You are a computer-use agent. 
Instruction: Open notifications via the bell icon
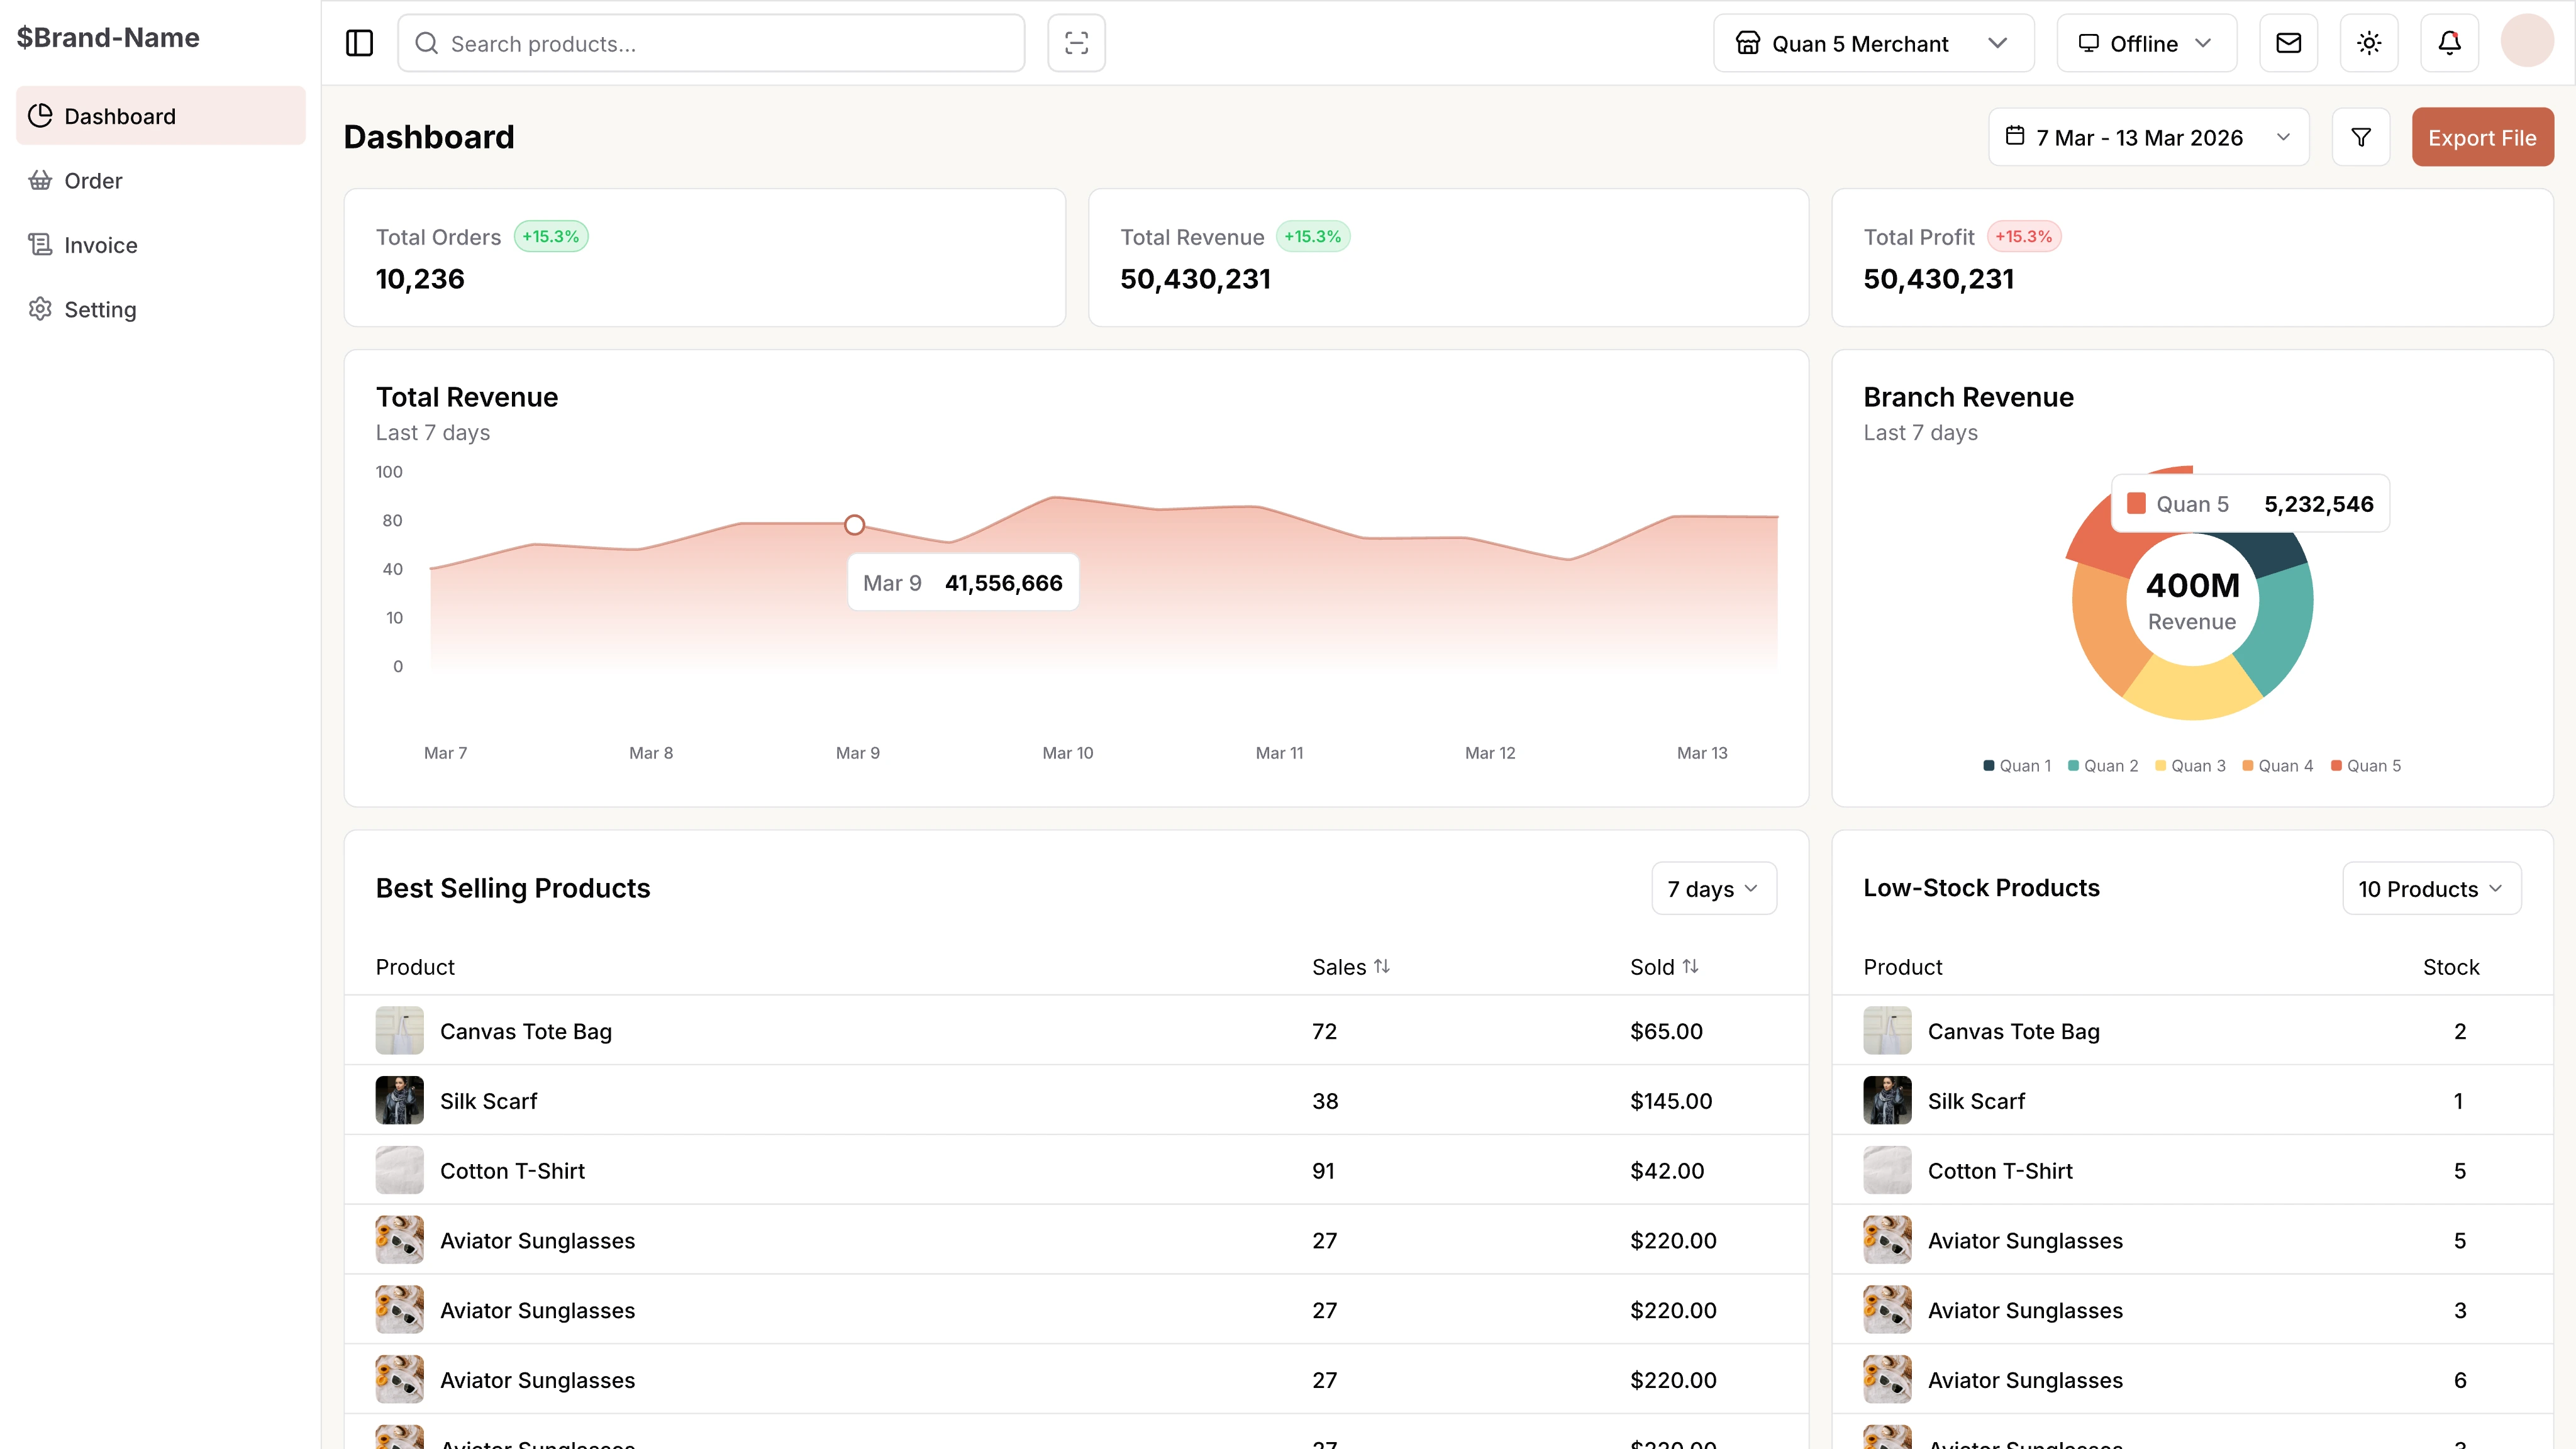click(x=2448, y=42)
